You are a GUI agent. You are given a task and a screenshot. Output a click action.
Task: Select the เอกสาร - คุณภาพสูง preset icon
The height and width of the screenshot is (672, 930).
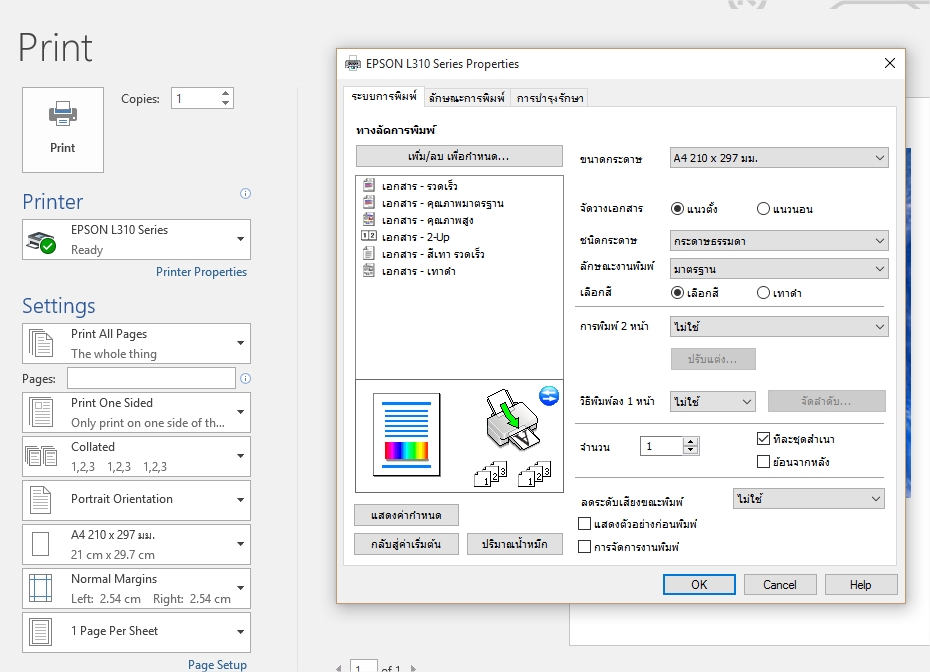[368, 219]
